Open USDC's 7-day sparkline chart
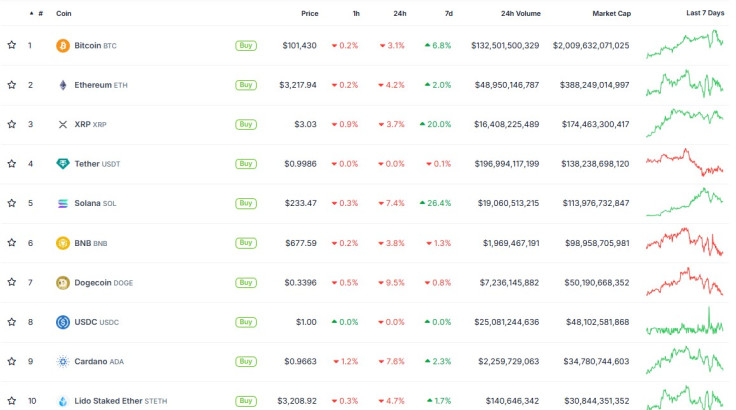The height and width of the screenshot is (410, 736). 684,321
